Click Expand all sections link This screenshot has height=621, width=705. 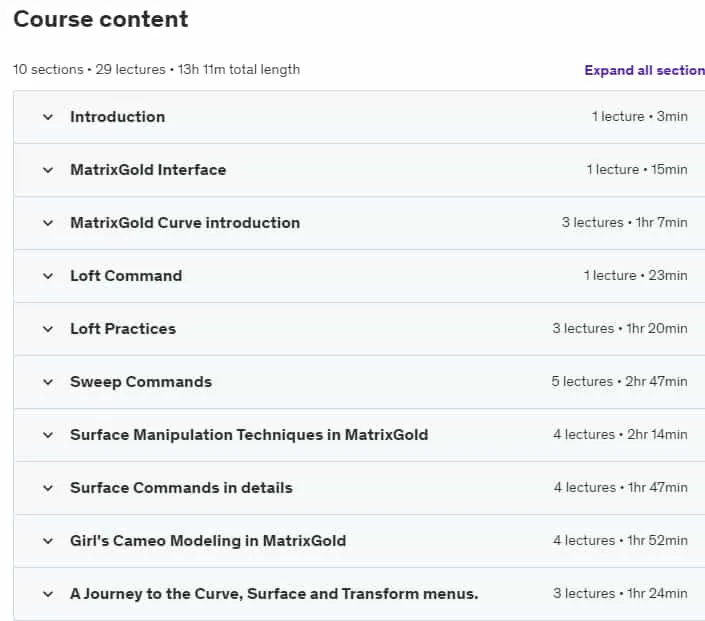pos(644,70)
